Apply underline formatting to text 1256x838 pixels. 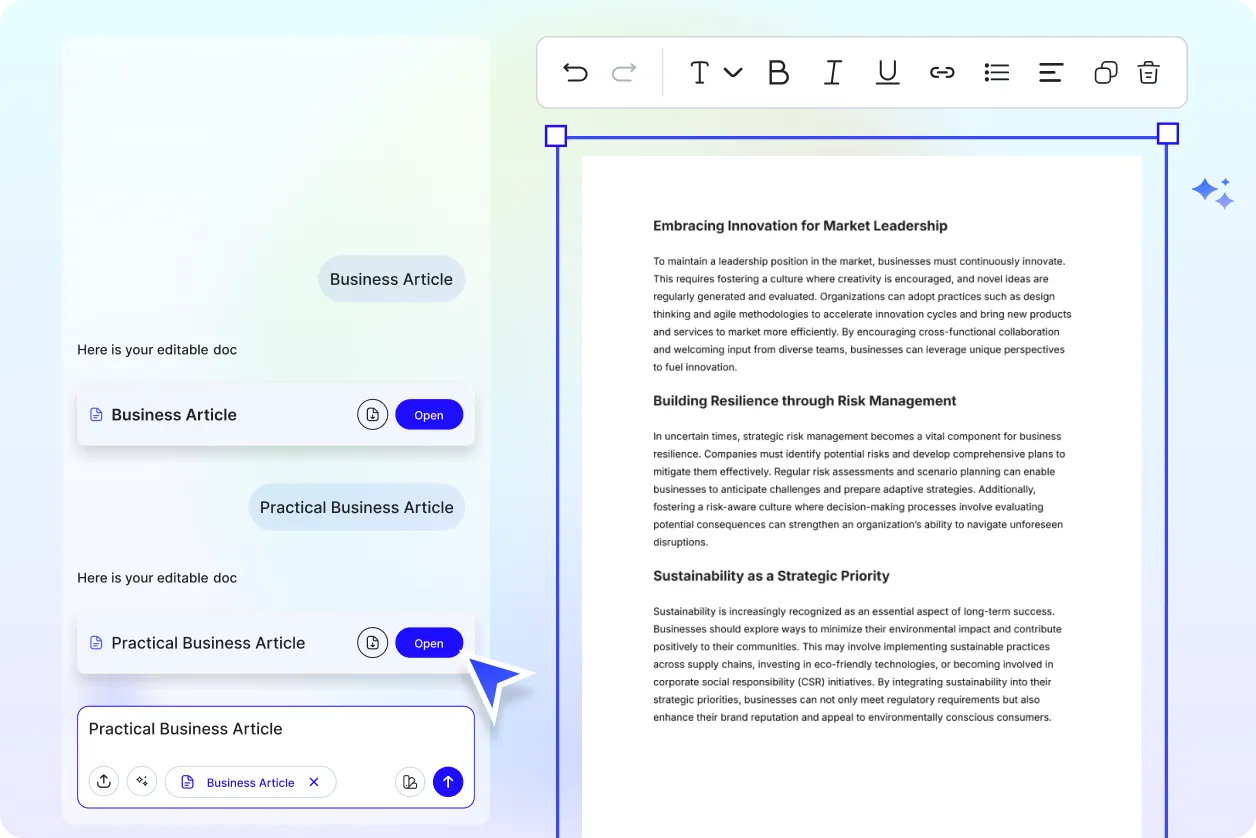887,72
